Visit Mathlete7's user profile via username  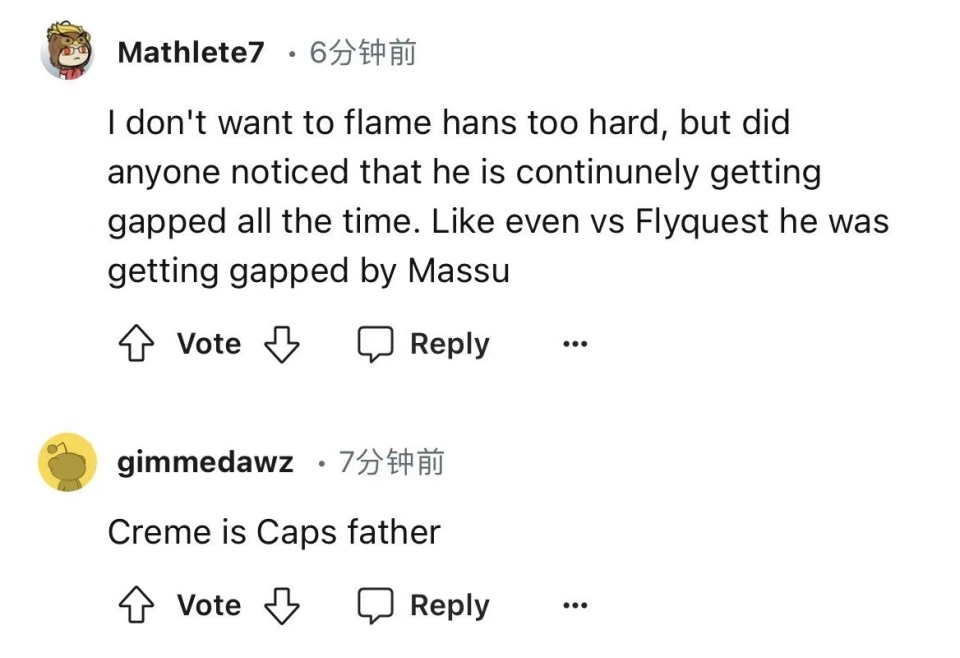(x=191, y=53)
